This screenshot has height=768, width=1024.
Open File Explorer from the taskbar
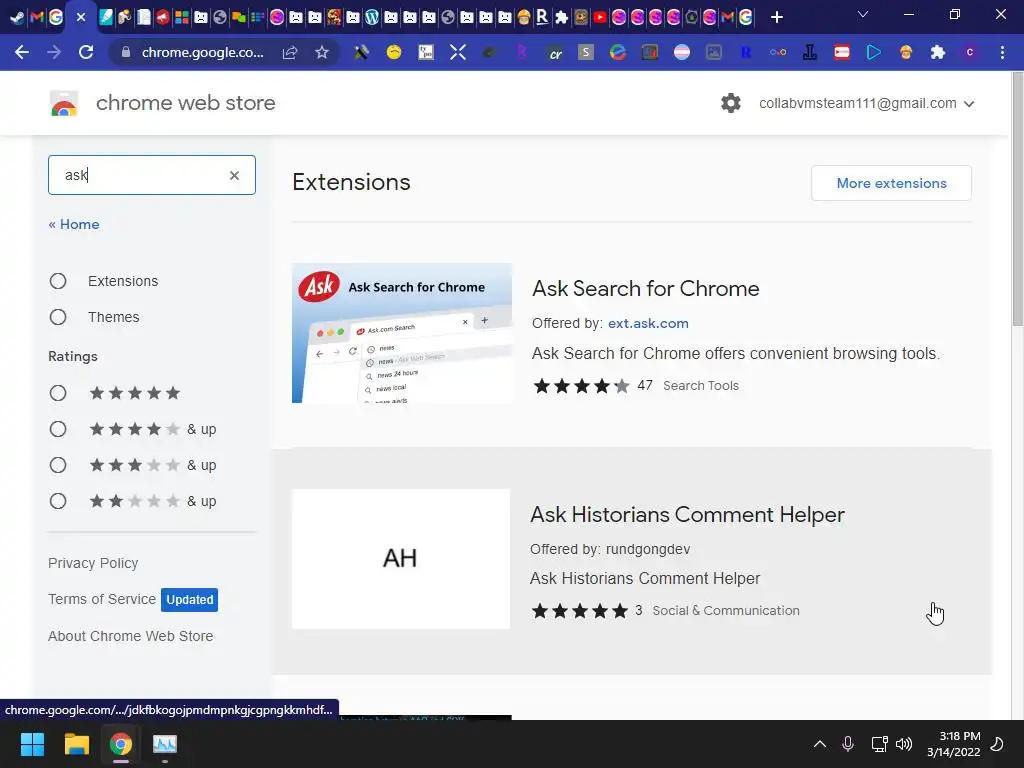point(76,744)
